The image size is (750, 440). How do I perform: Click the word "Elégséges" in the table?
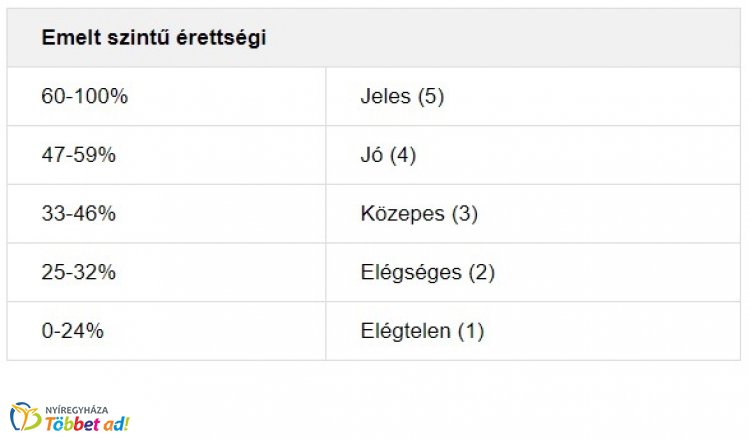411,272
